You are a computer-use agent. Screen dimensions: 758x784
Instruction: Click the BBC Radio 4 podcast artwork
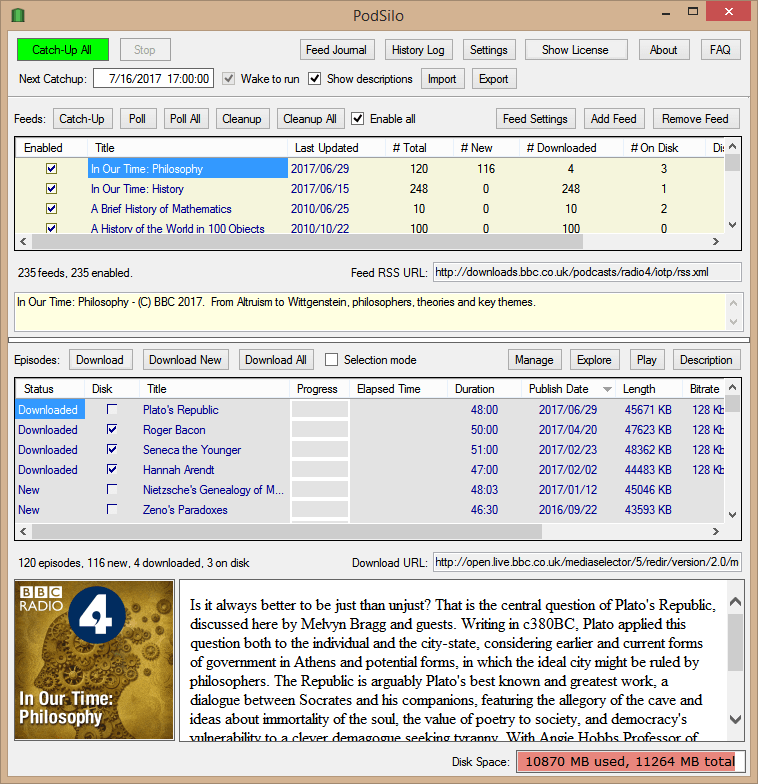coord(94,660)
